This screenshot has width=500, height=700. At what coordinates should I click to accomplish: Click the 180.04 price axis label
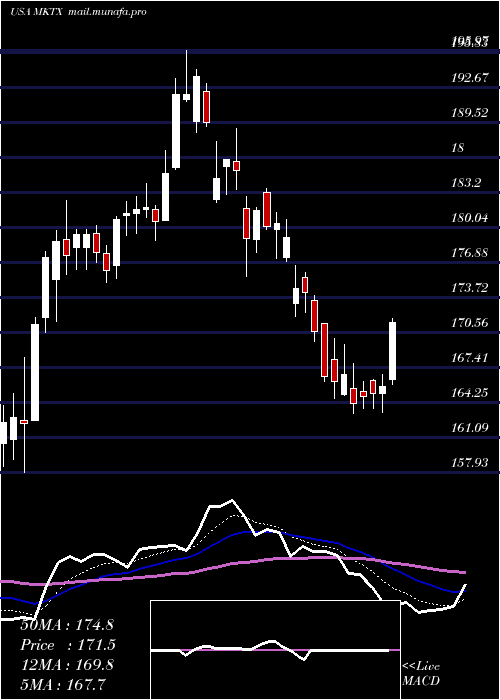click(x=469, y=218)
